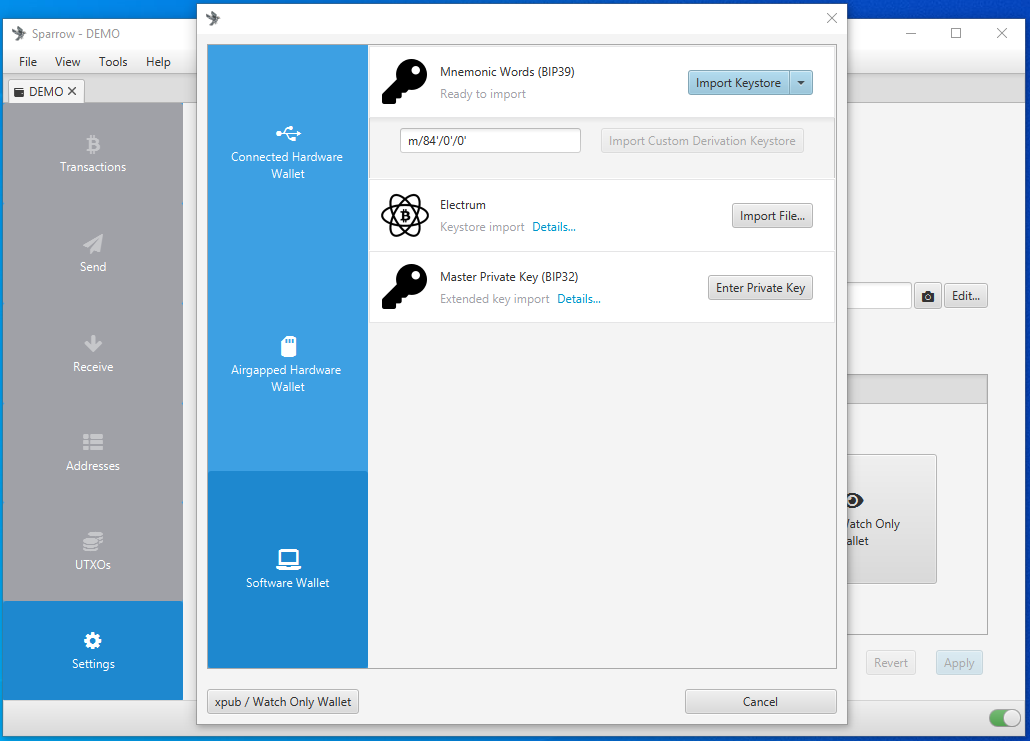Open the UTXOs sidebar section
Screen dimensions: 1030x741
(x=93, y=552)
